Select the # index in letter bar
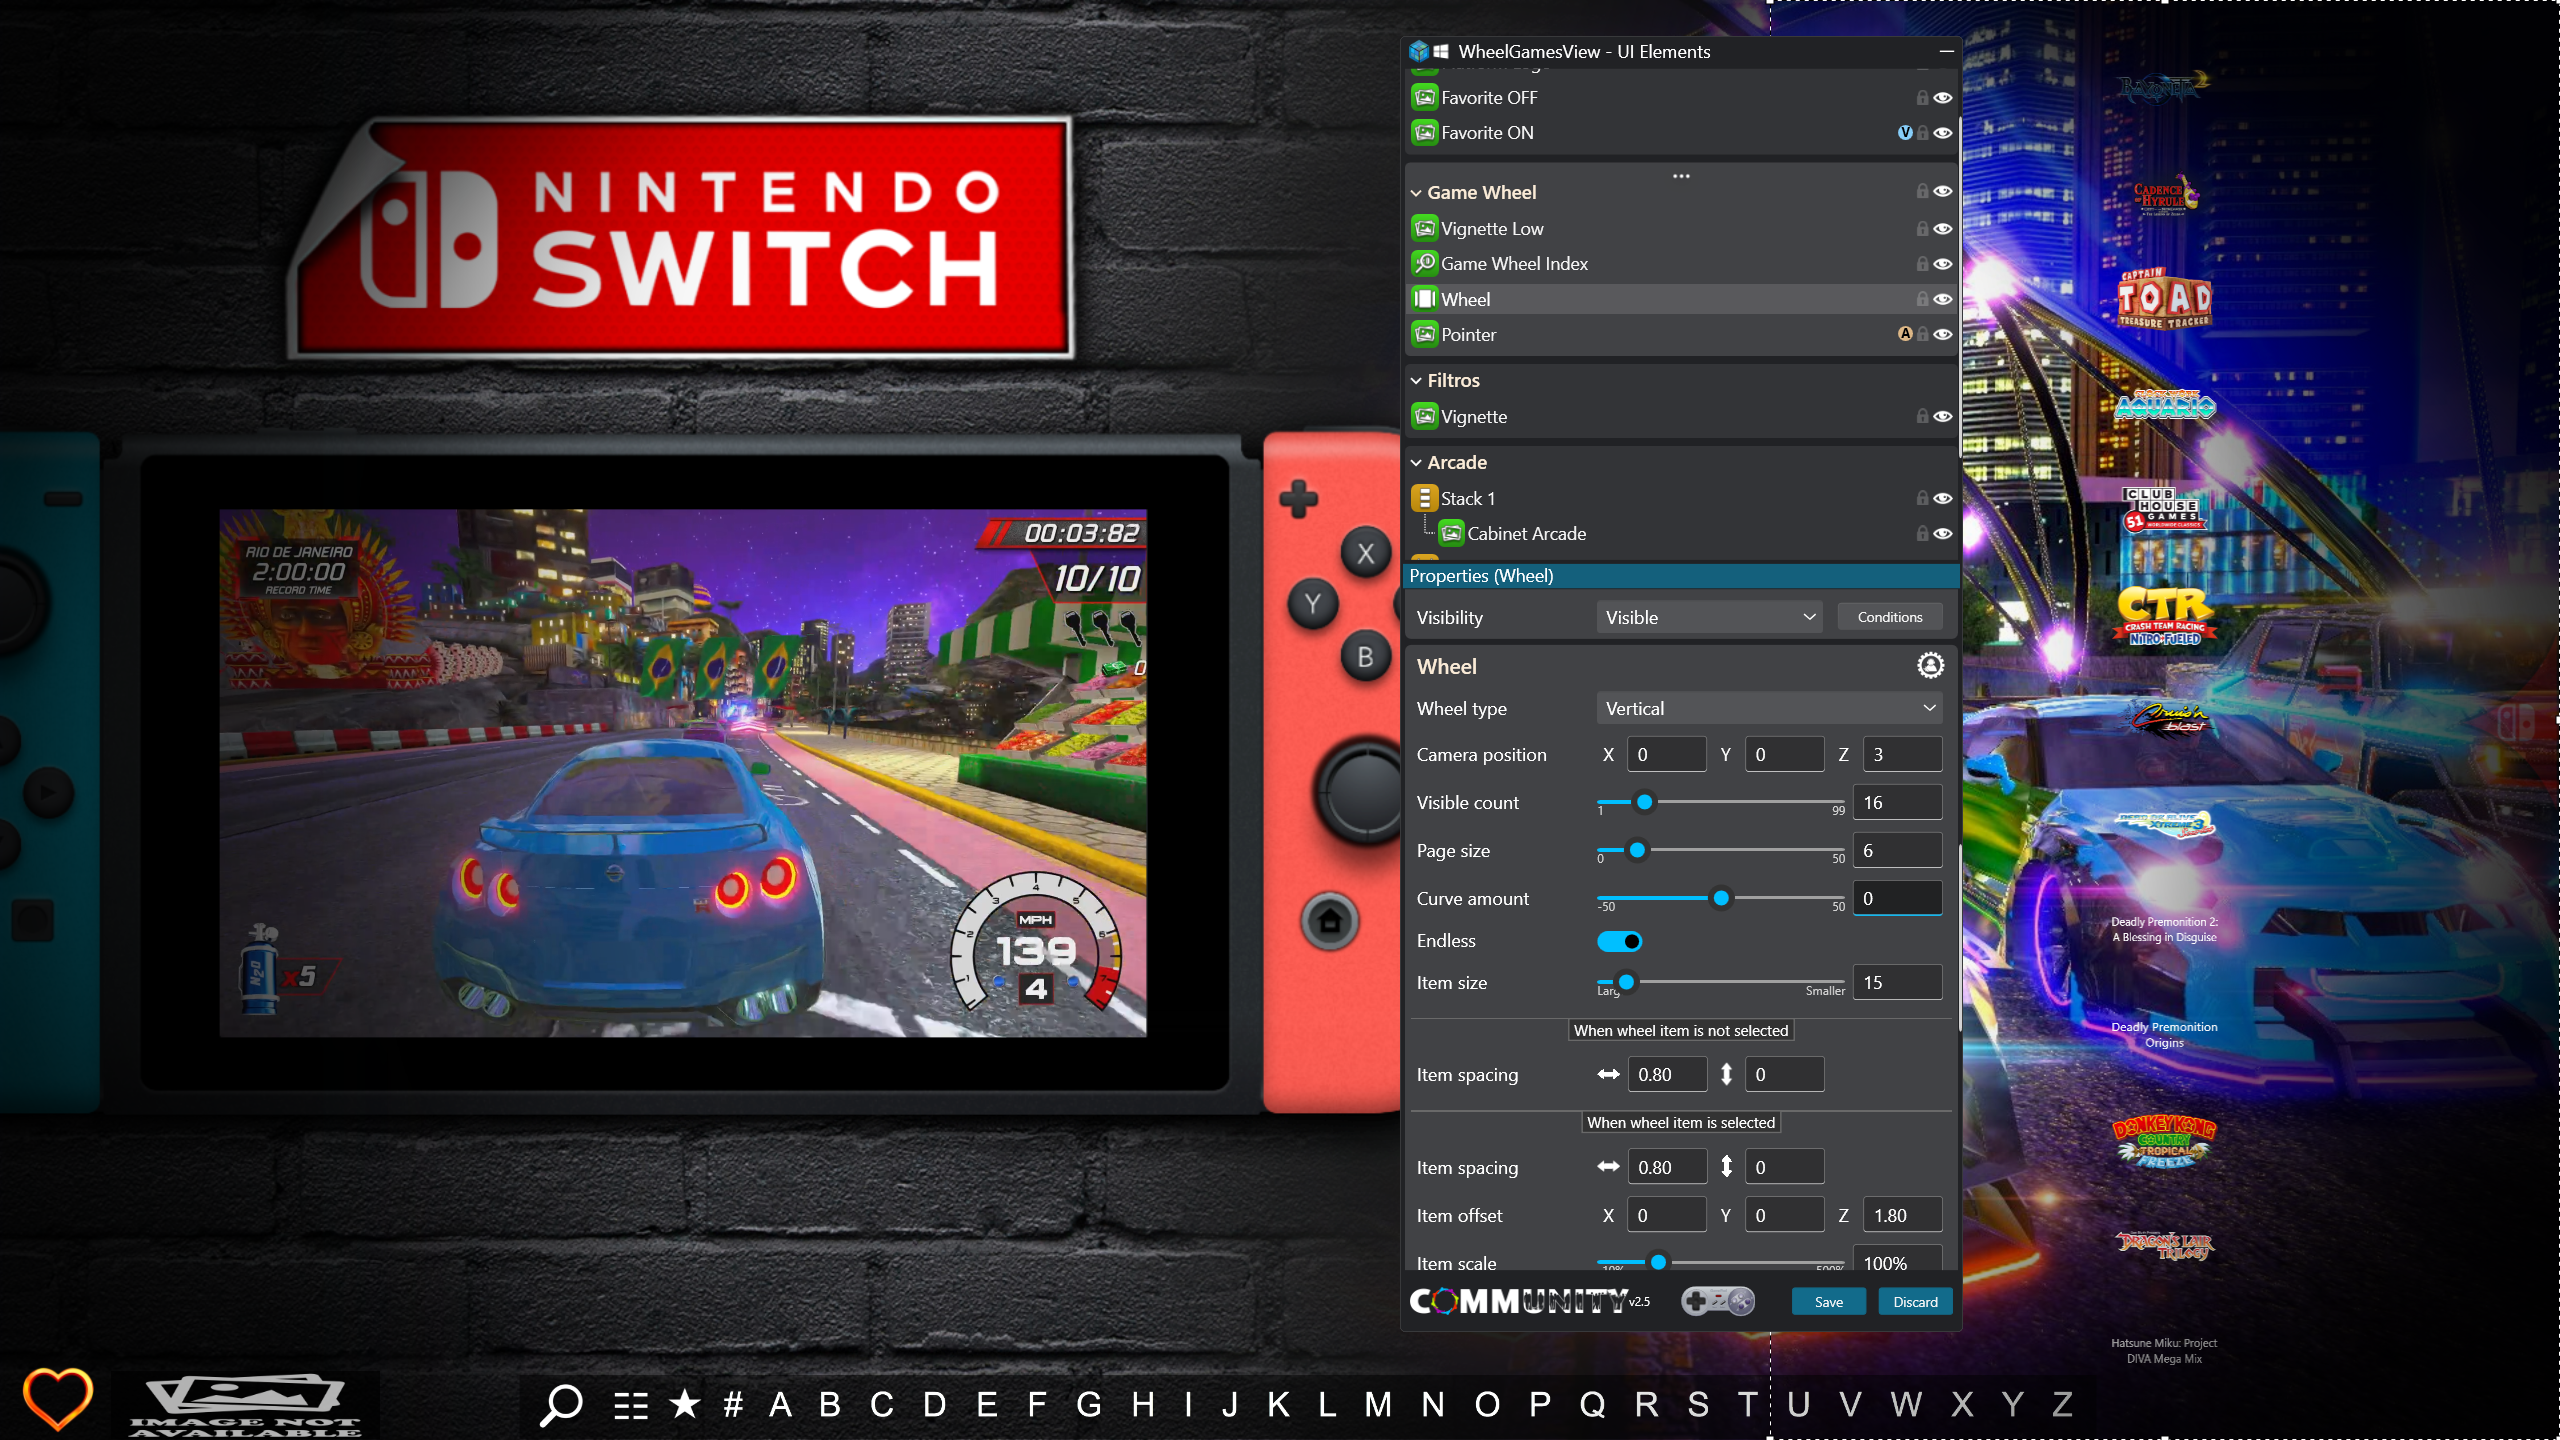 (x=733, y=1405)
